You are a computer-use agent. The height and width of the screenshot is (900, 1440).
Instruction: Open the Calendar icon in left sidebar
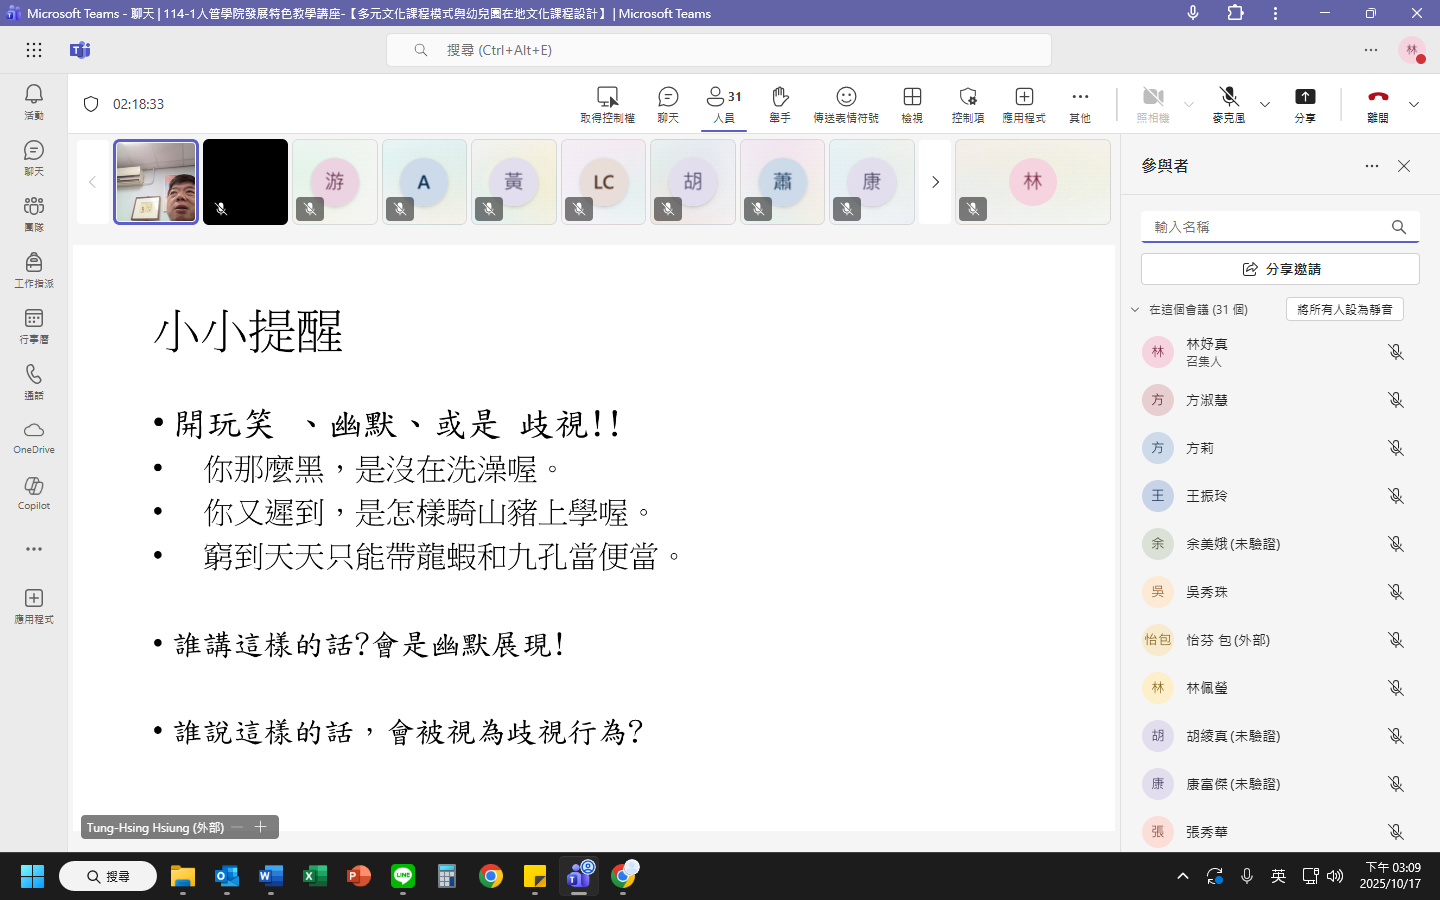[34, 325]
